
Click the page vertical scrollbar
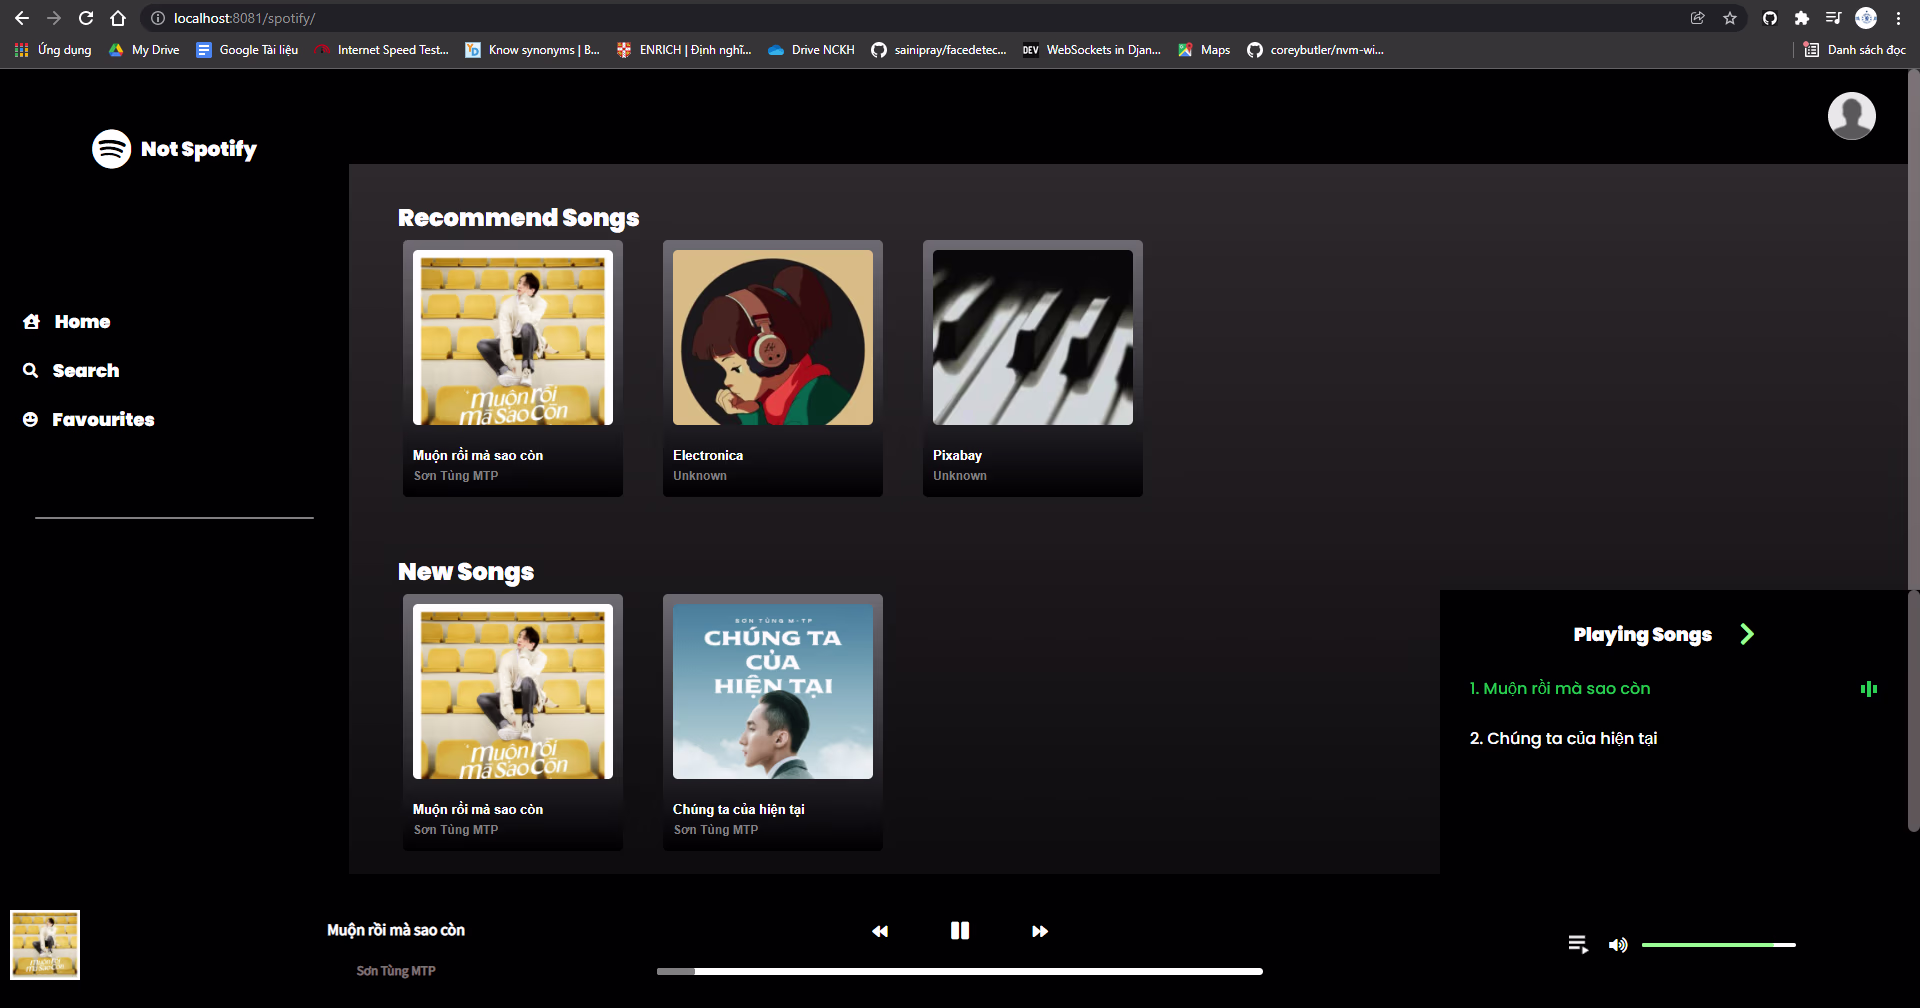(x=1913, y=450)
